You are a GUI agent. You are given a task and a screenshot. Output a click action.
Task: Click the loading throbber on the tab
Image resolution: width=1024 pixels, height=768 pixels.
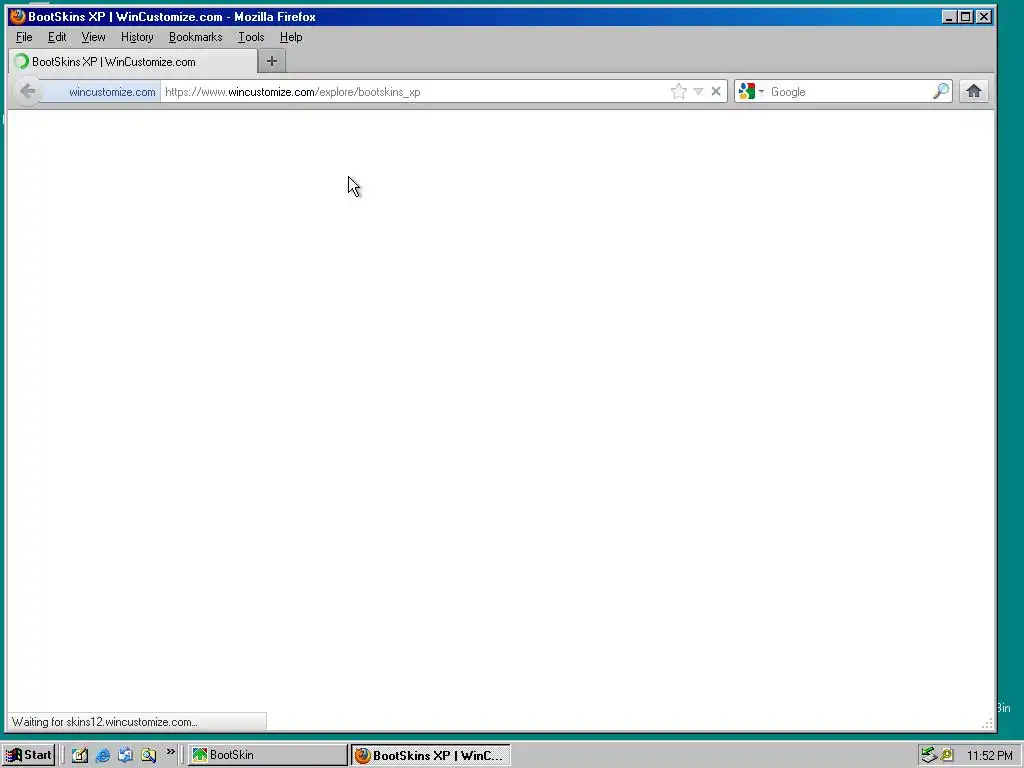pos(22,61)
